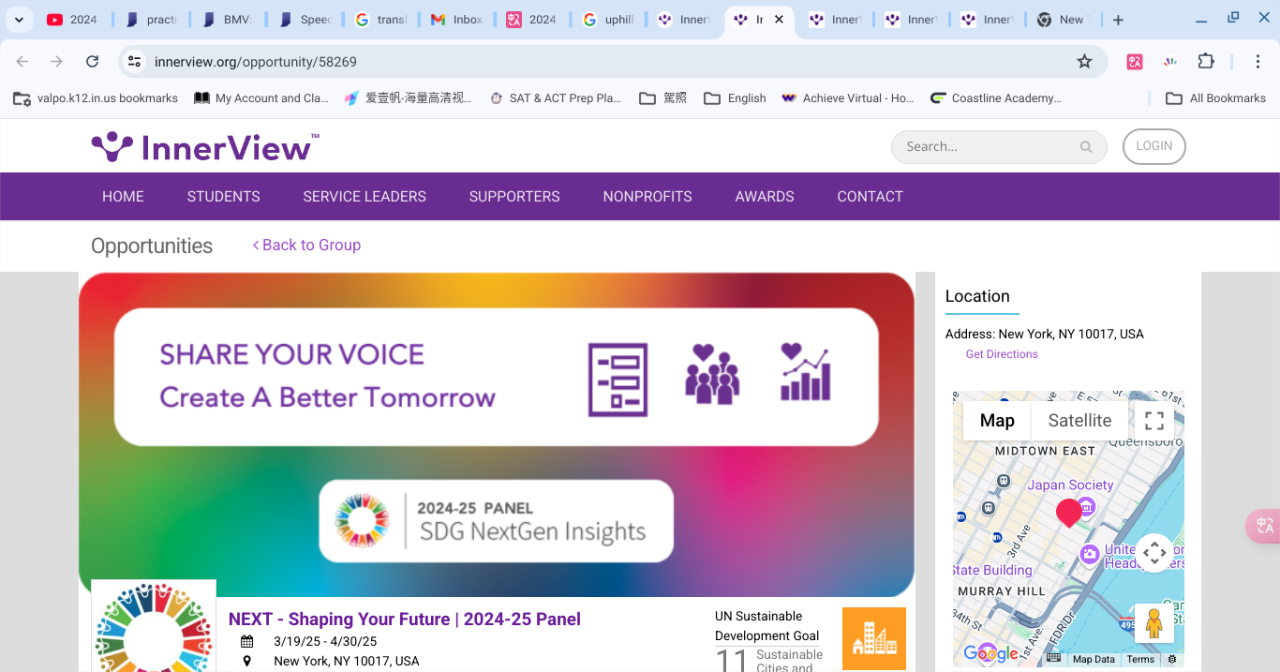Open the tab search dropdown arrow

point(18,20)
